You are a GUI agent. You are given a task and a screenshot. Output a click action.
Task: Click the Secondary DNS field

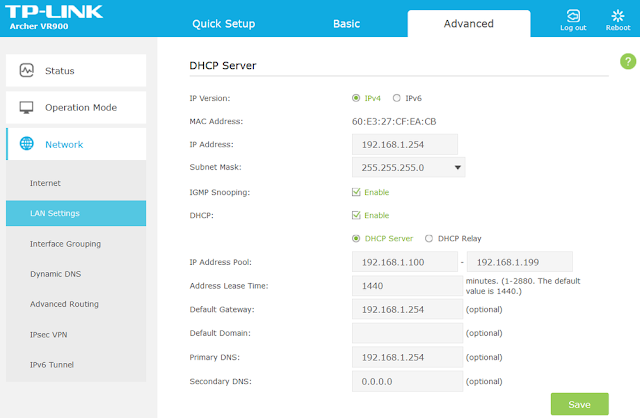point(407,381)
